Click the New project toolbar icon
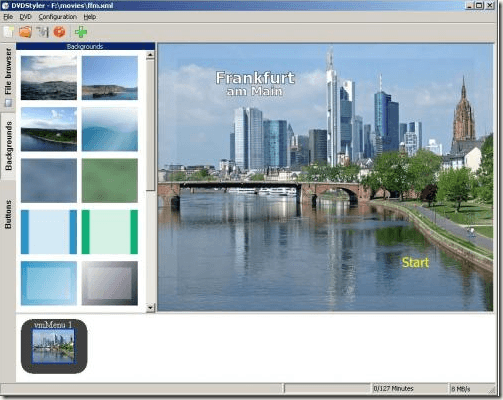Image resolution: width=503 pixels, height=400 pixels. pos(9,32)
